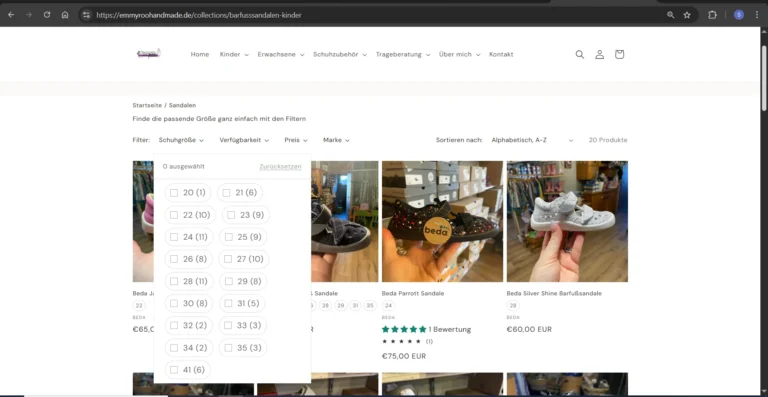Viewport: 768px width, 397px height.
Task: Open the account login icon
Action: (x=600, y=54)
